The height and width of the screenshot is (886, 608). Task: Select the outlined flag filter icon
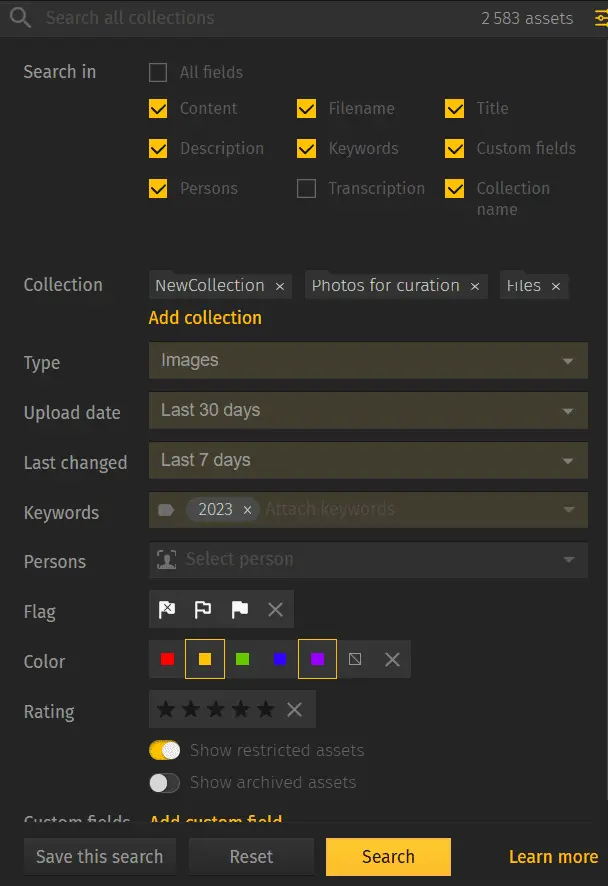[204, 609]
